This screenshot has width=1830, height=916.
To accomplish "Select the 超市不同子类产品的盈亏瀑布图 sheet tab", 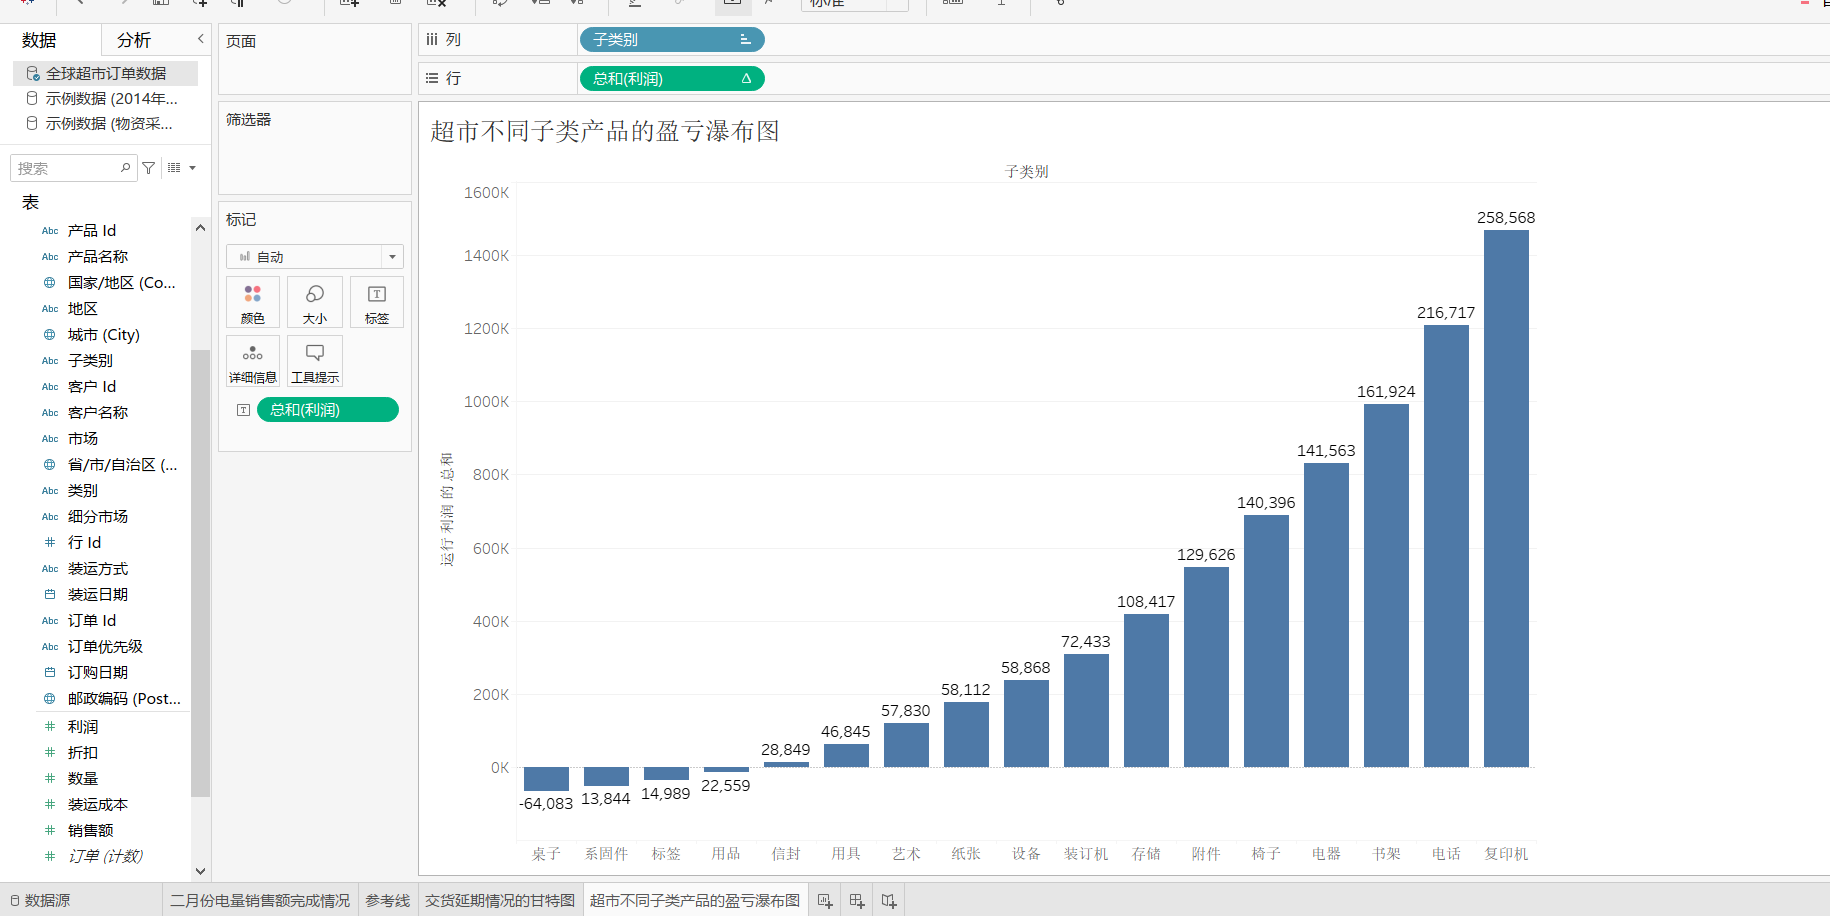I will pyautogui.click(x=695, y=901).
